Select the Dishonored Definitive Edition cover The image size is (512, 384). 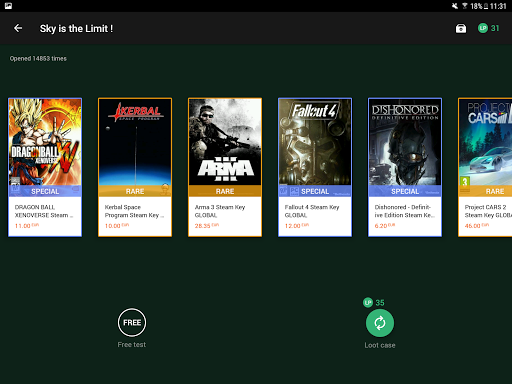tap(405, 142)
